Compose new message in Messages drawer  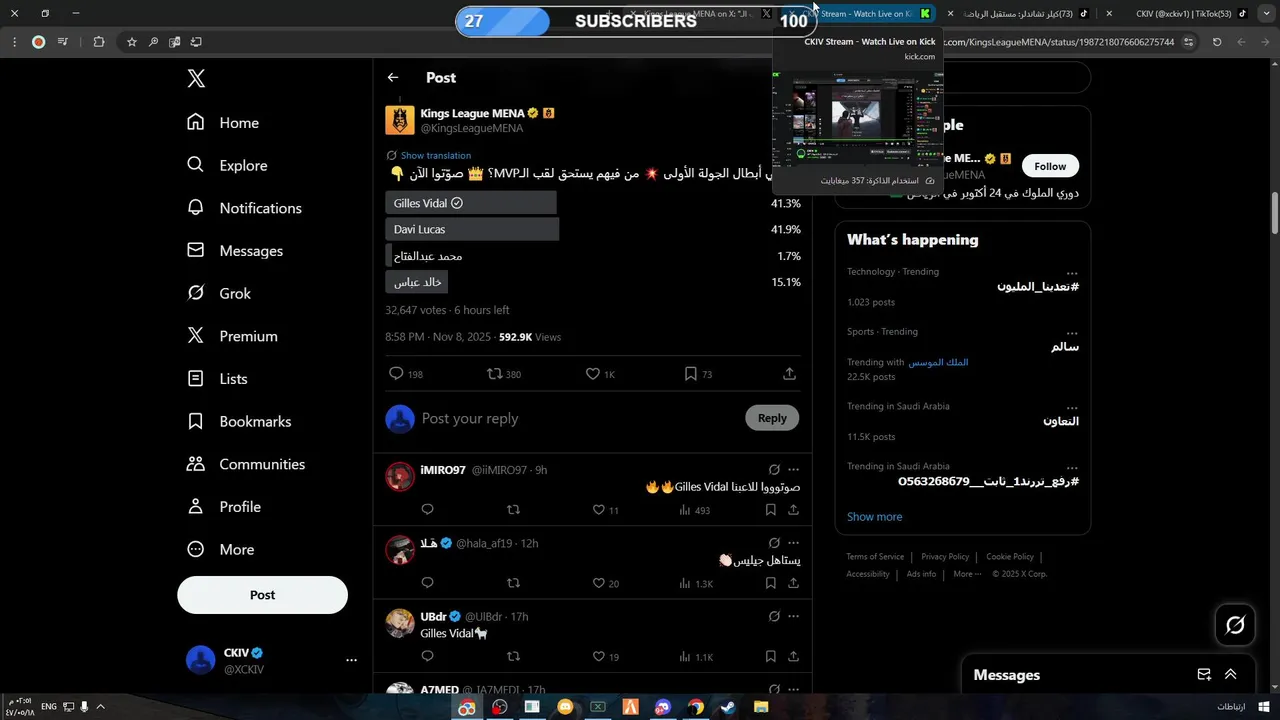point(1204,675)
